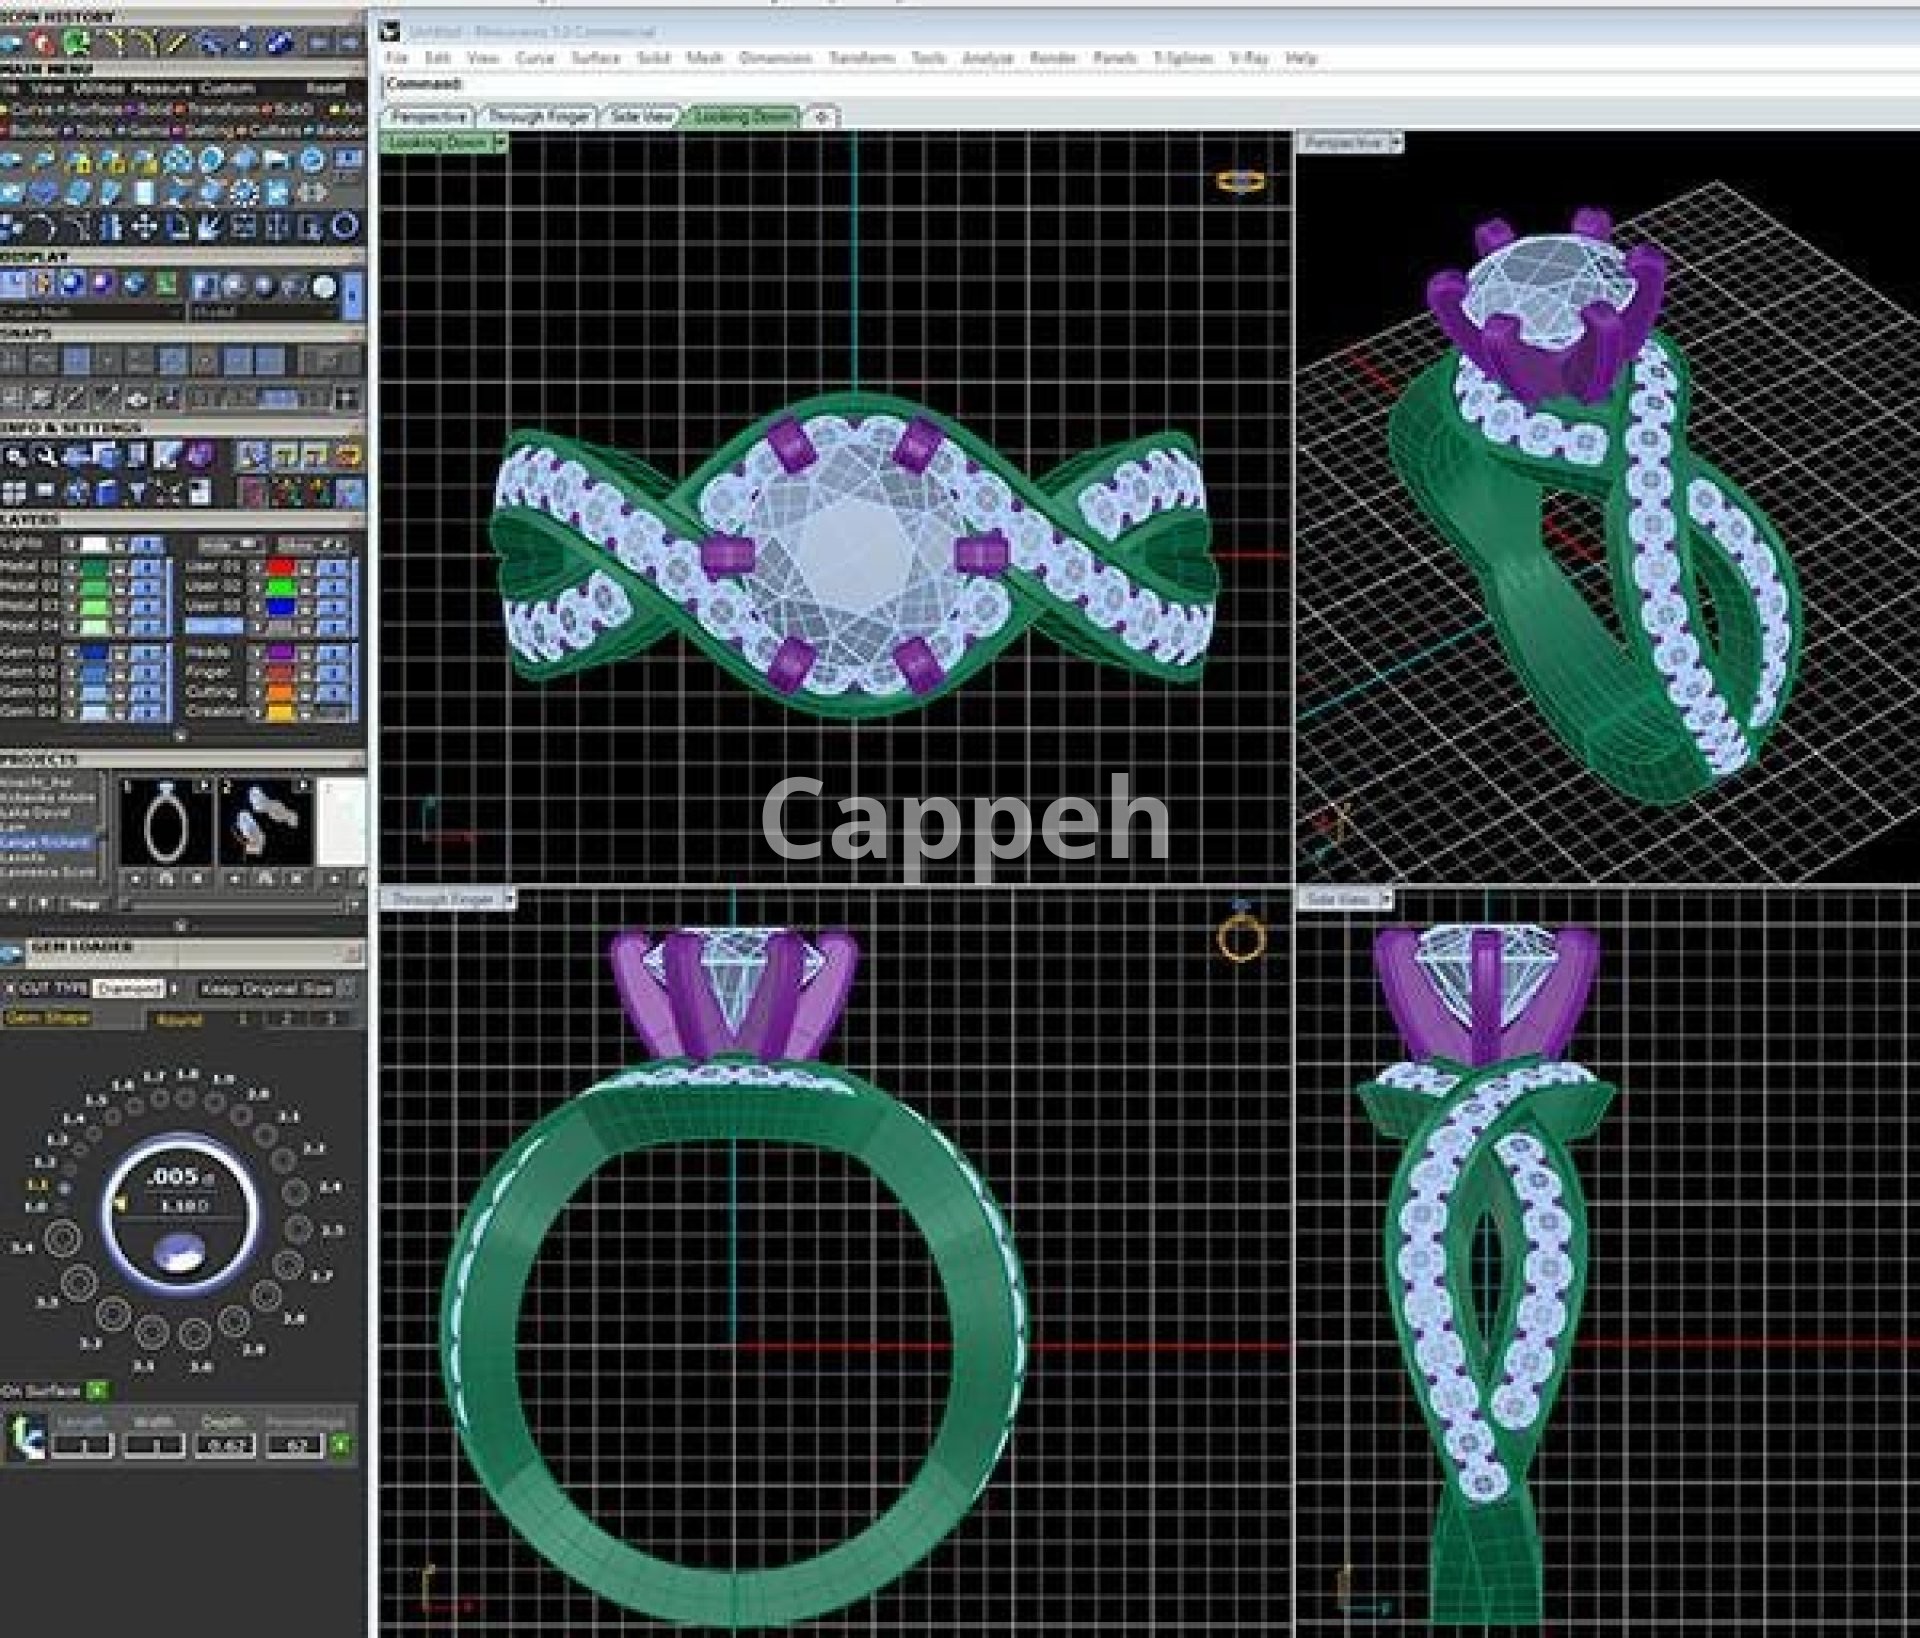Click the move arrows icon in main toolbar
Screen dimensions: 1920x1638
click(144, 227)
